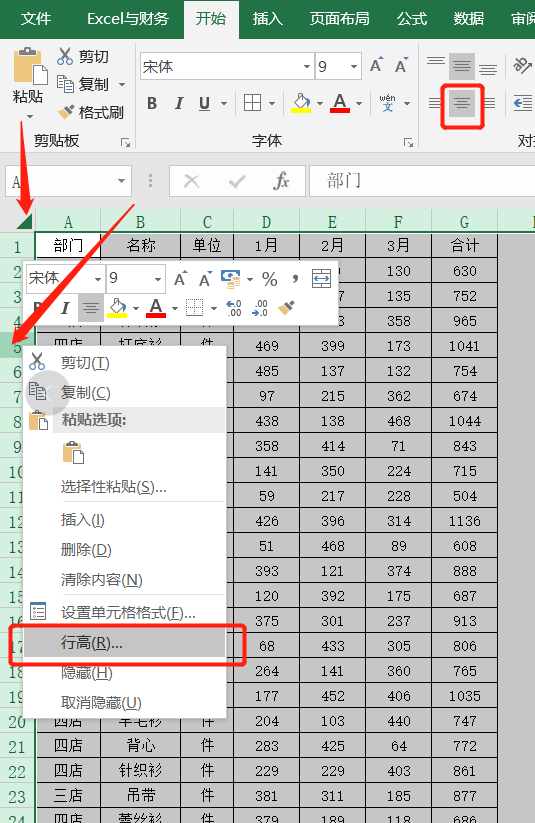Click the text orientation icon
This screenshot has height=823, width=535.
click(x=522, y=66)
